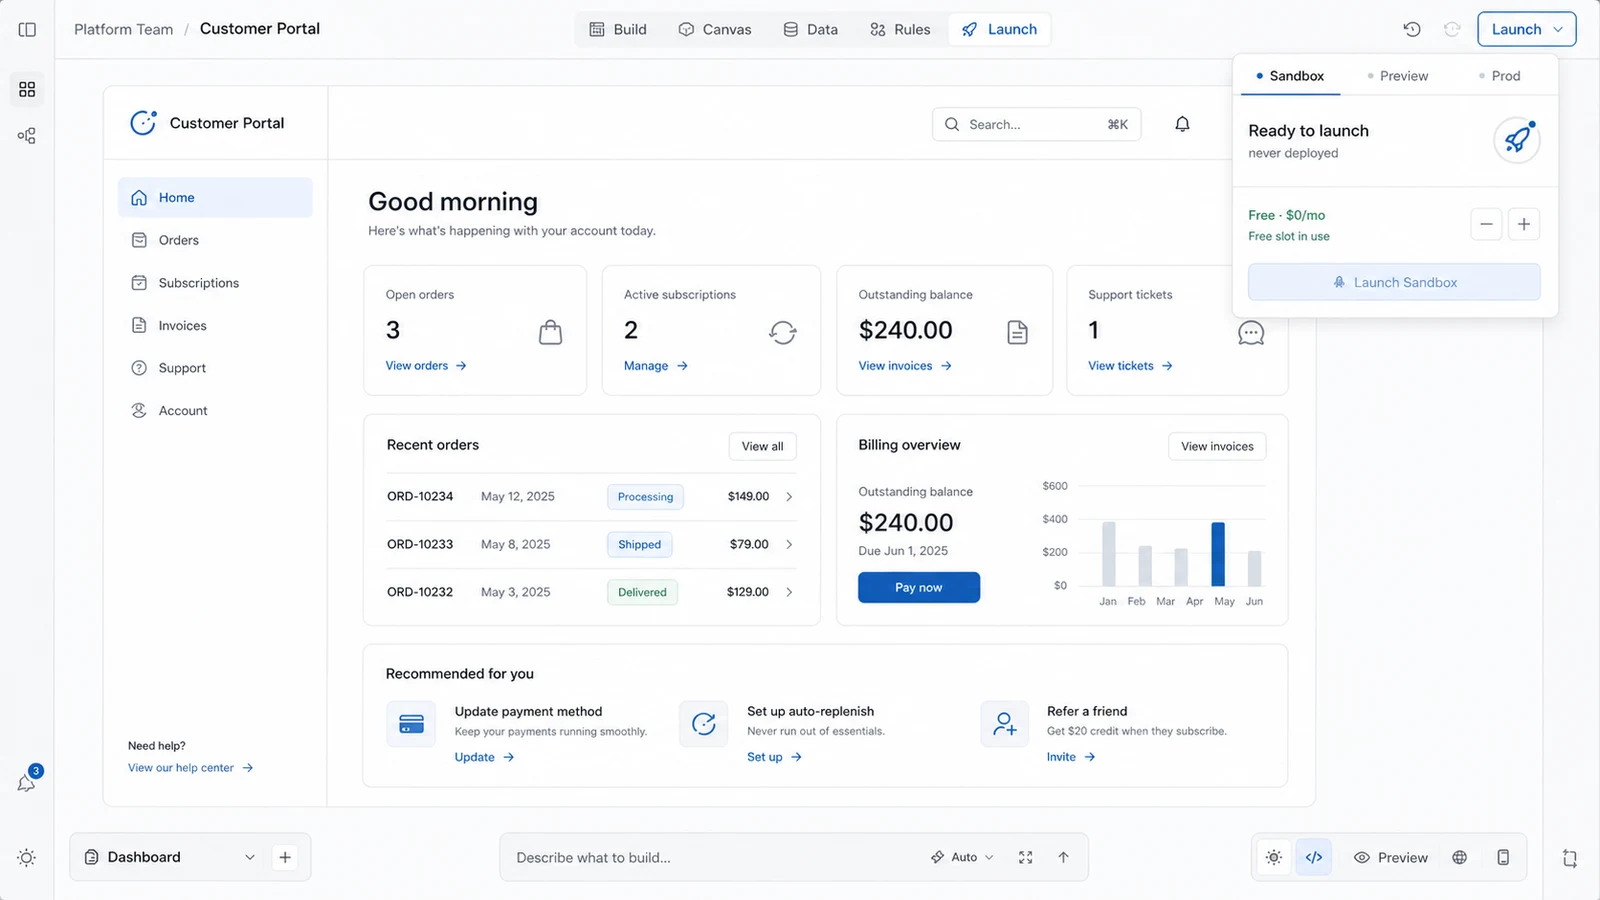Click the portal notification bell icon
The height and width of the screenshot is (900, 1600).
coord(1182,124)
